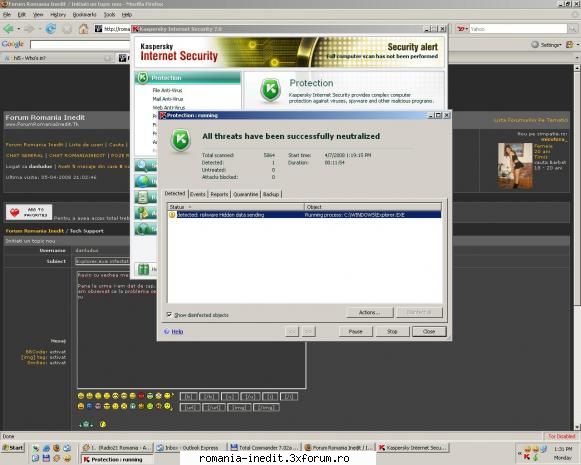This screenshot has width=581, height=465.
Task: Reload page with Firefox refresh icon
Action: (51, 29)
